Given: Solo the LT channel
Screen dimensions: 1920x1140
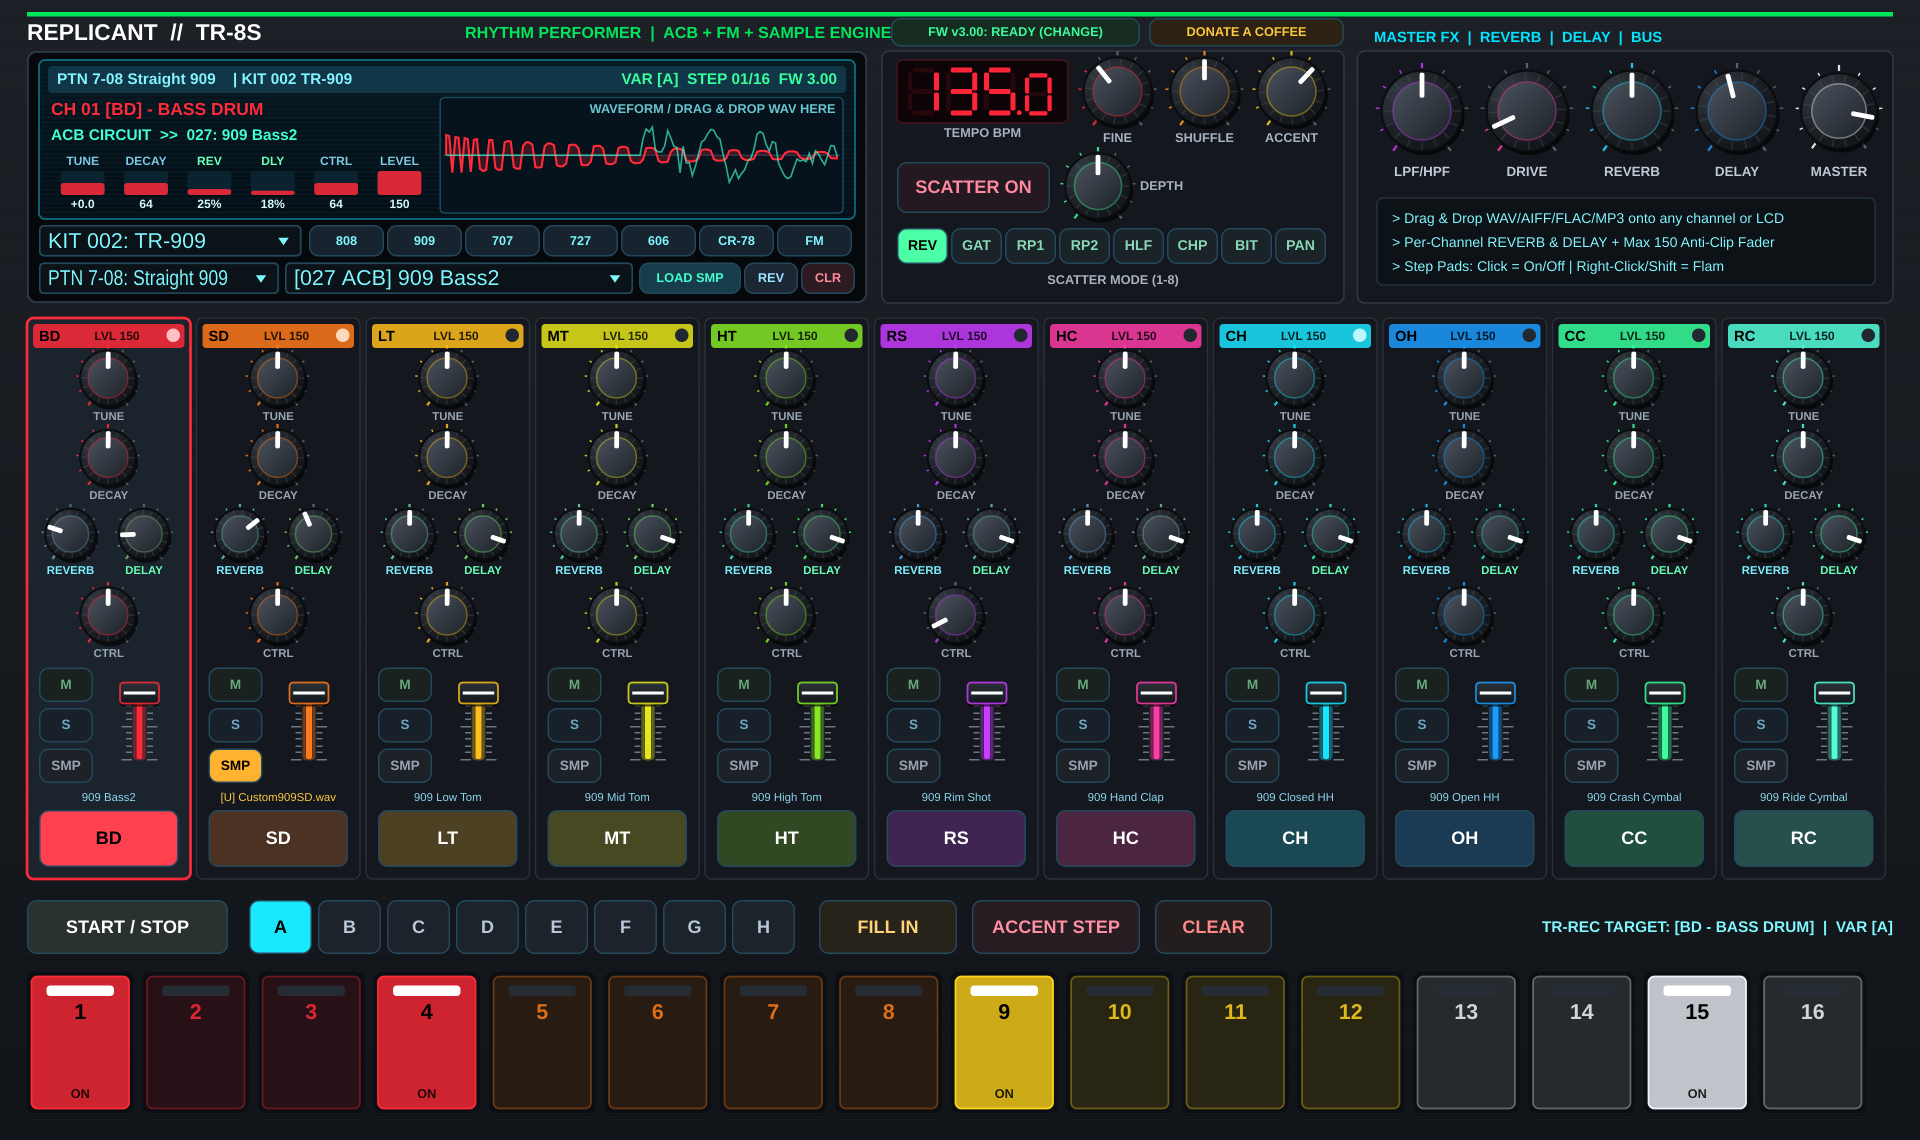Looking at the screenshot, I should pos(404,725).
